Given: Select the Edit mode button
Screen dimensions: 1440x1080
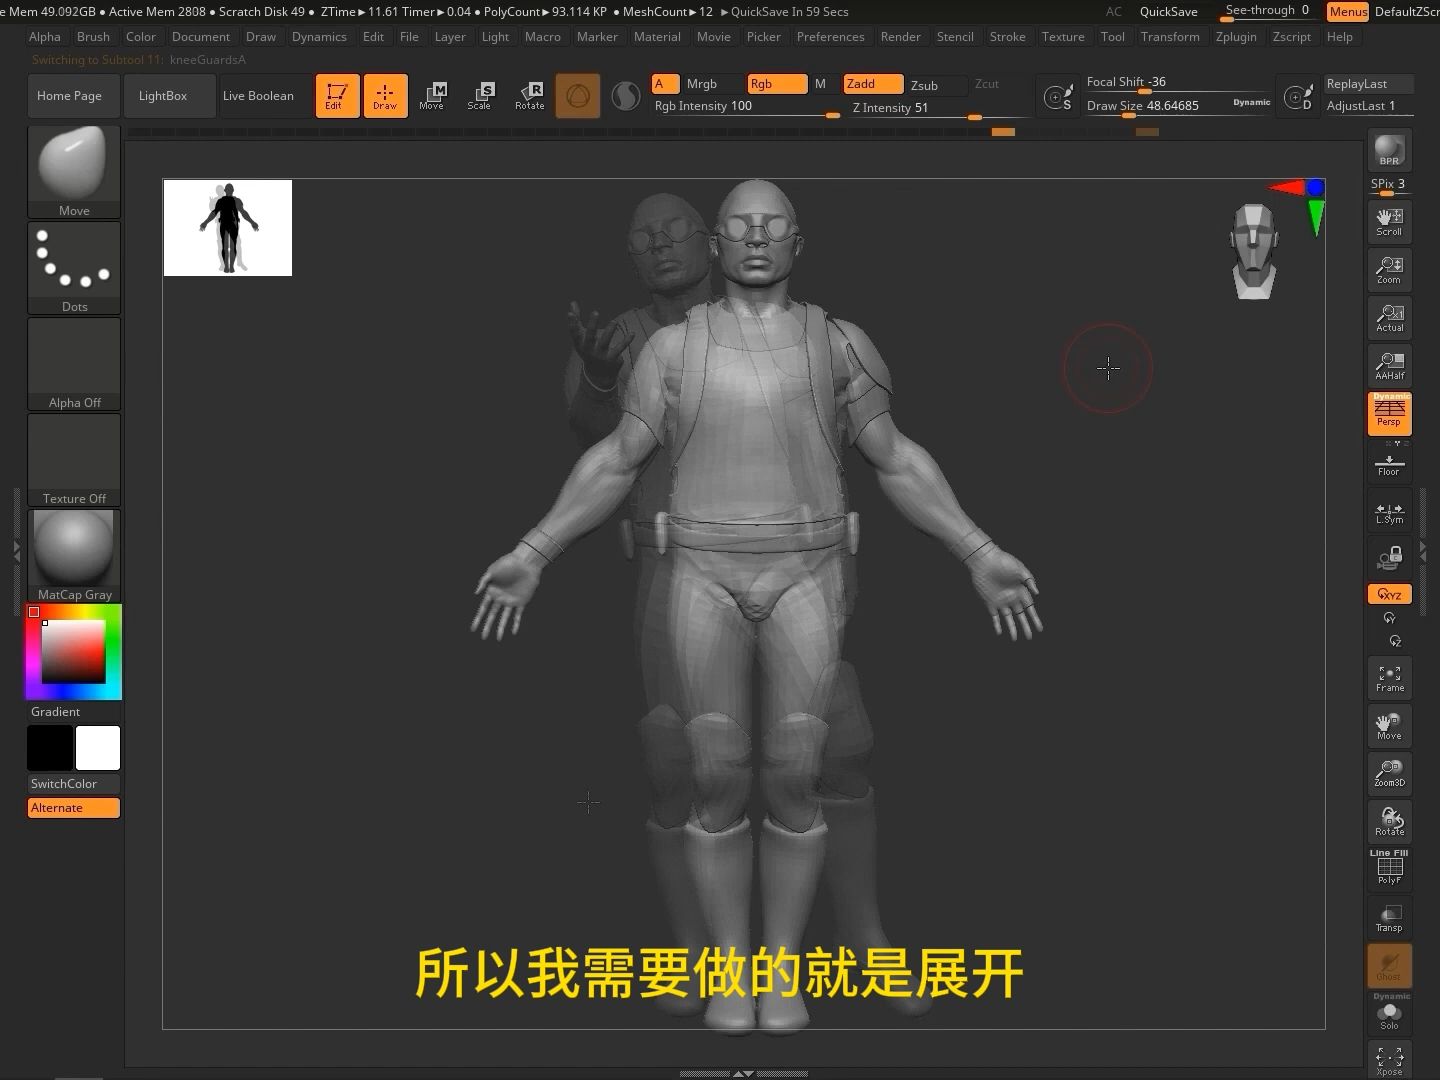Looking at the screenshot, I should (x=337, y=96).
